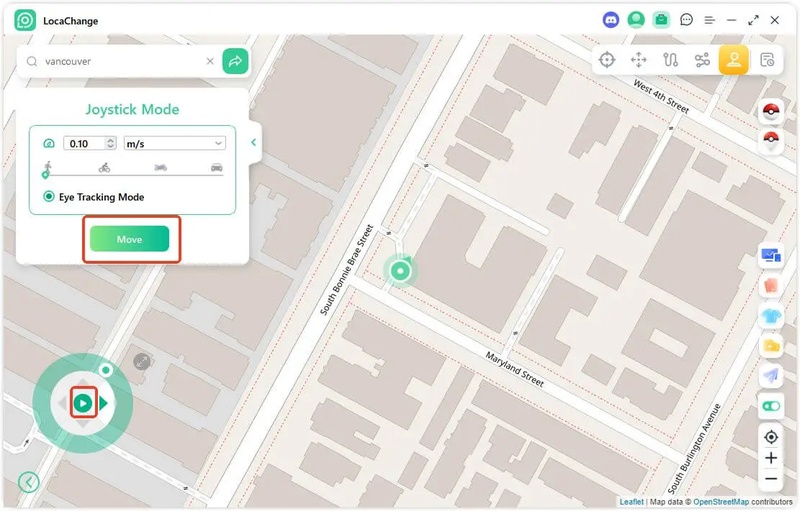Click the speed slider handle
This screenshot has width=800, height=511.
(x=45, y=175)
